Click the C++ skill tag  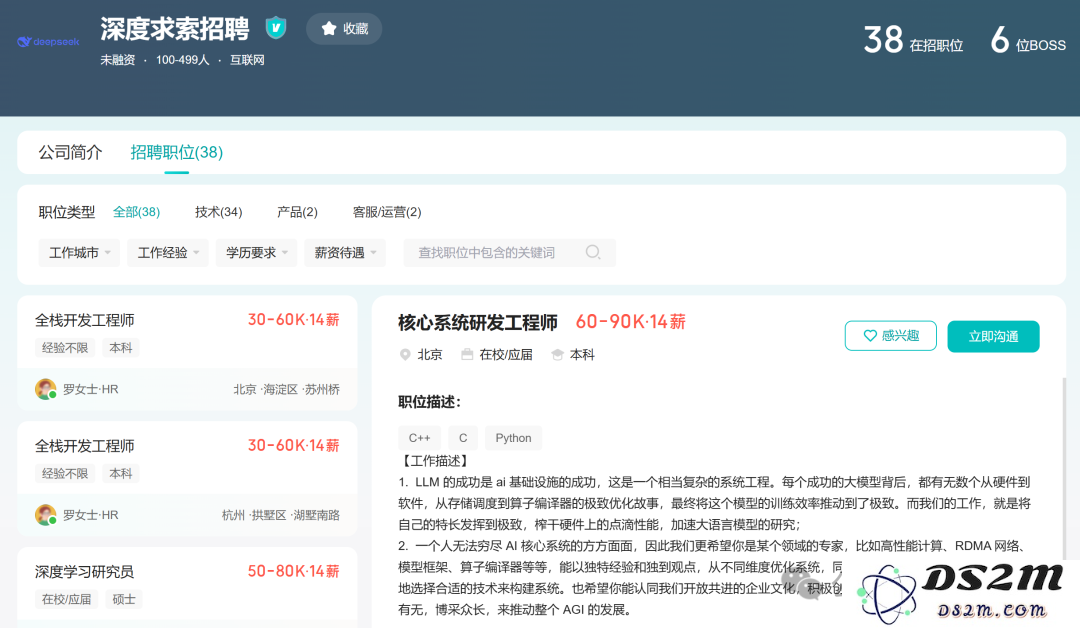(419, 438)
